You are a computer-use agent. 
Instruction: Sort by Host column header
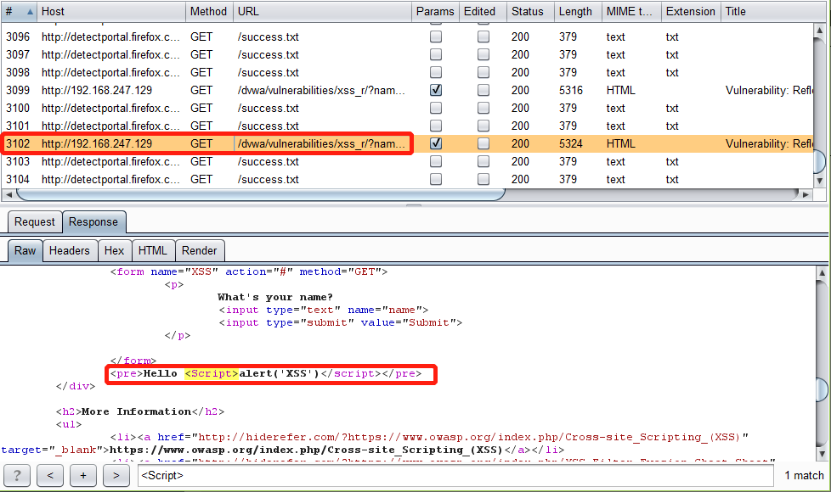click(111, 12)
